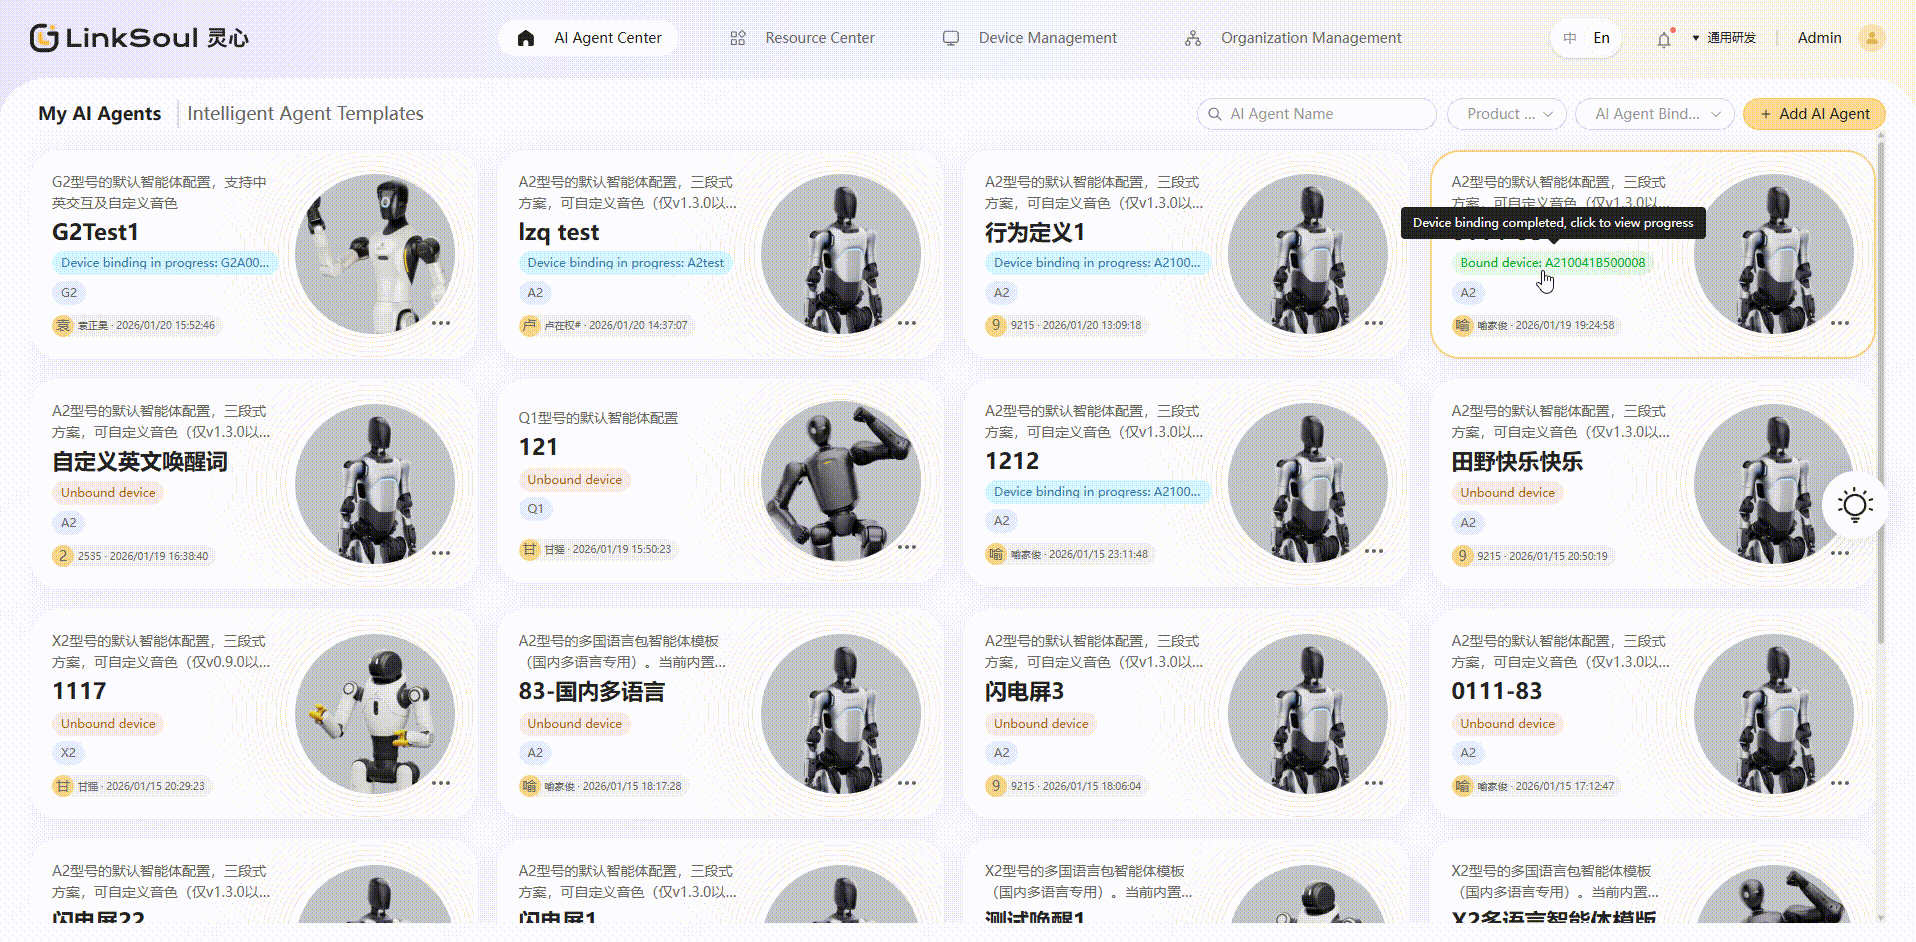The image size is (1916, 942).
Task: Click the Q1 product tag on agent 121
Action: tap(536, 509)
